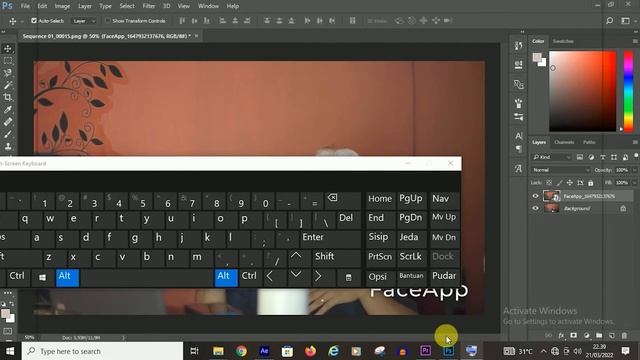Select the Crop tool
This screenshot has height=360, width=640.
point(8,97)
